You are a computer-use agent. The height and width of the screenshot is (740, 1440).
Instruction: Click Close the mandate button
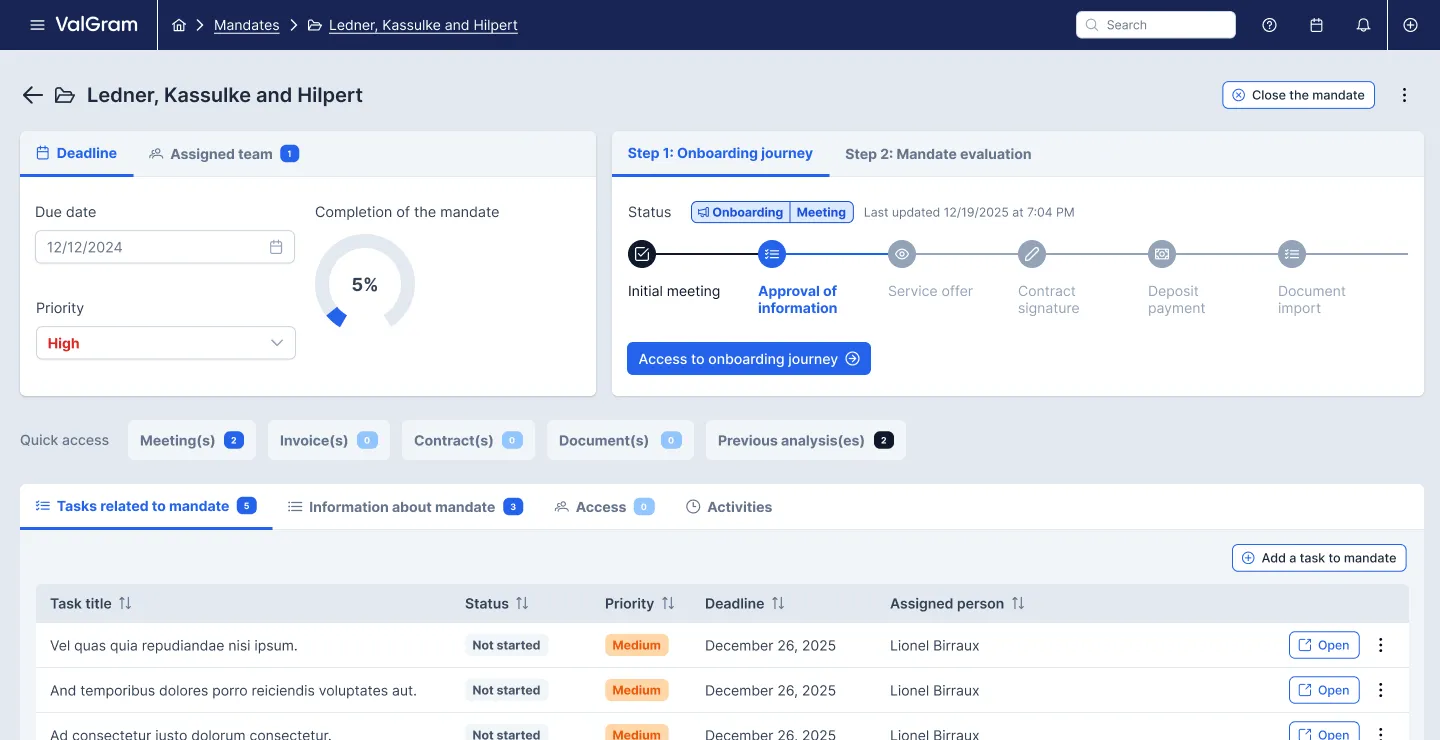[1298, 94]
